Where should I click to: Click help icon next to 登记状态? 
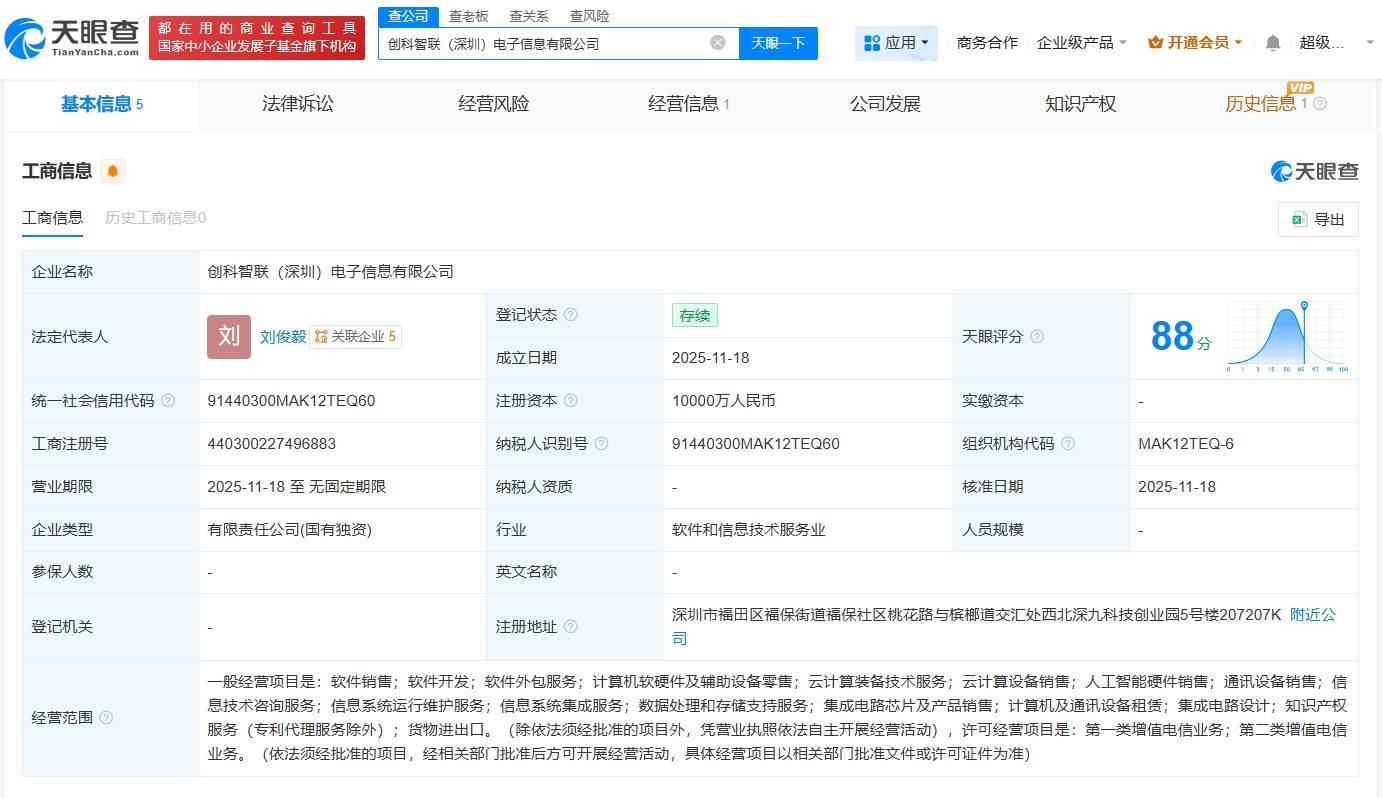(570, 315)
